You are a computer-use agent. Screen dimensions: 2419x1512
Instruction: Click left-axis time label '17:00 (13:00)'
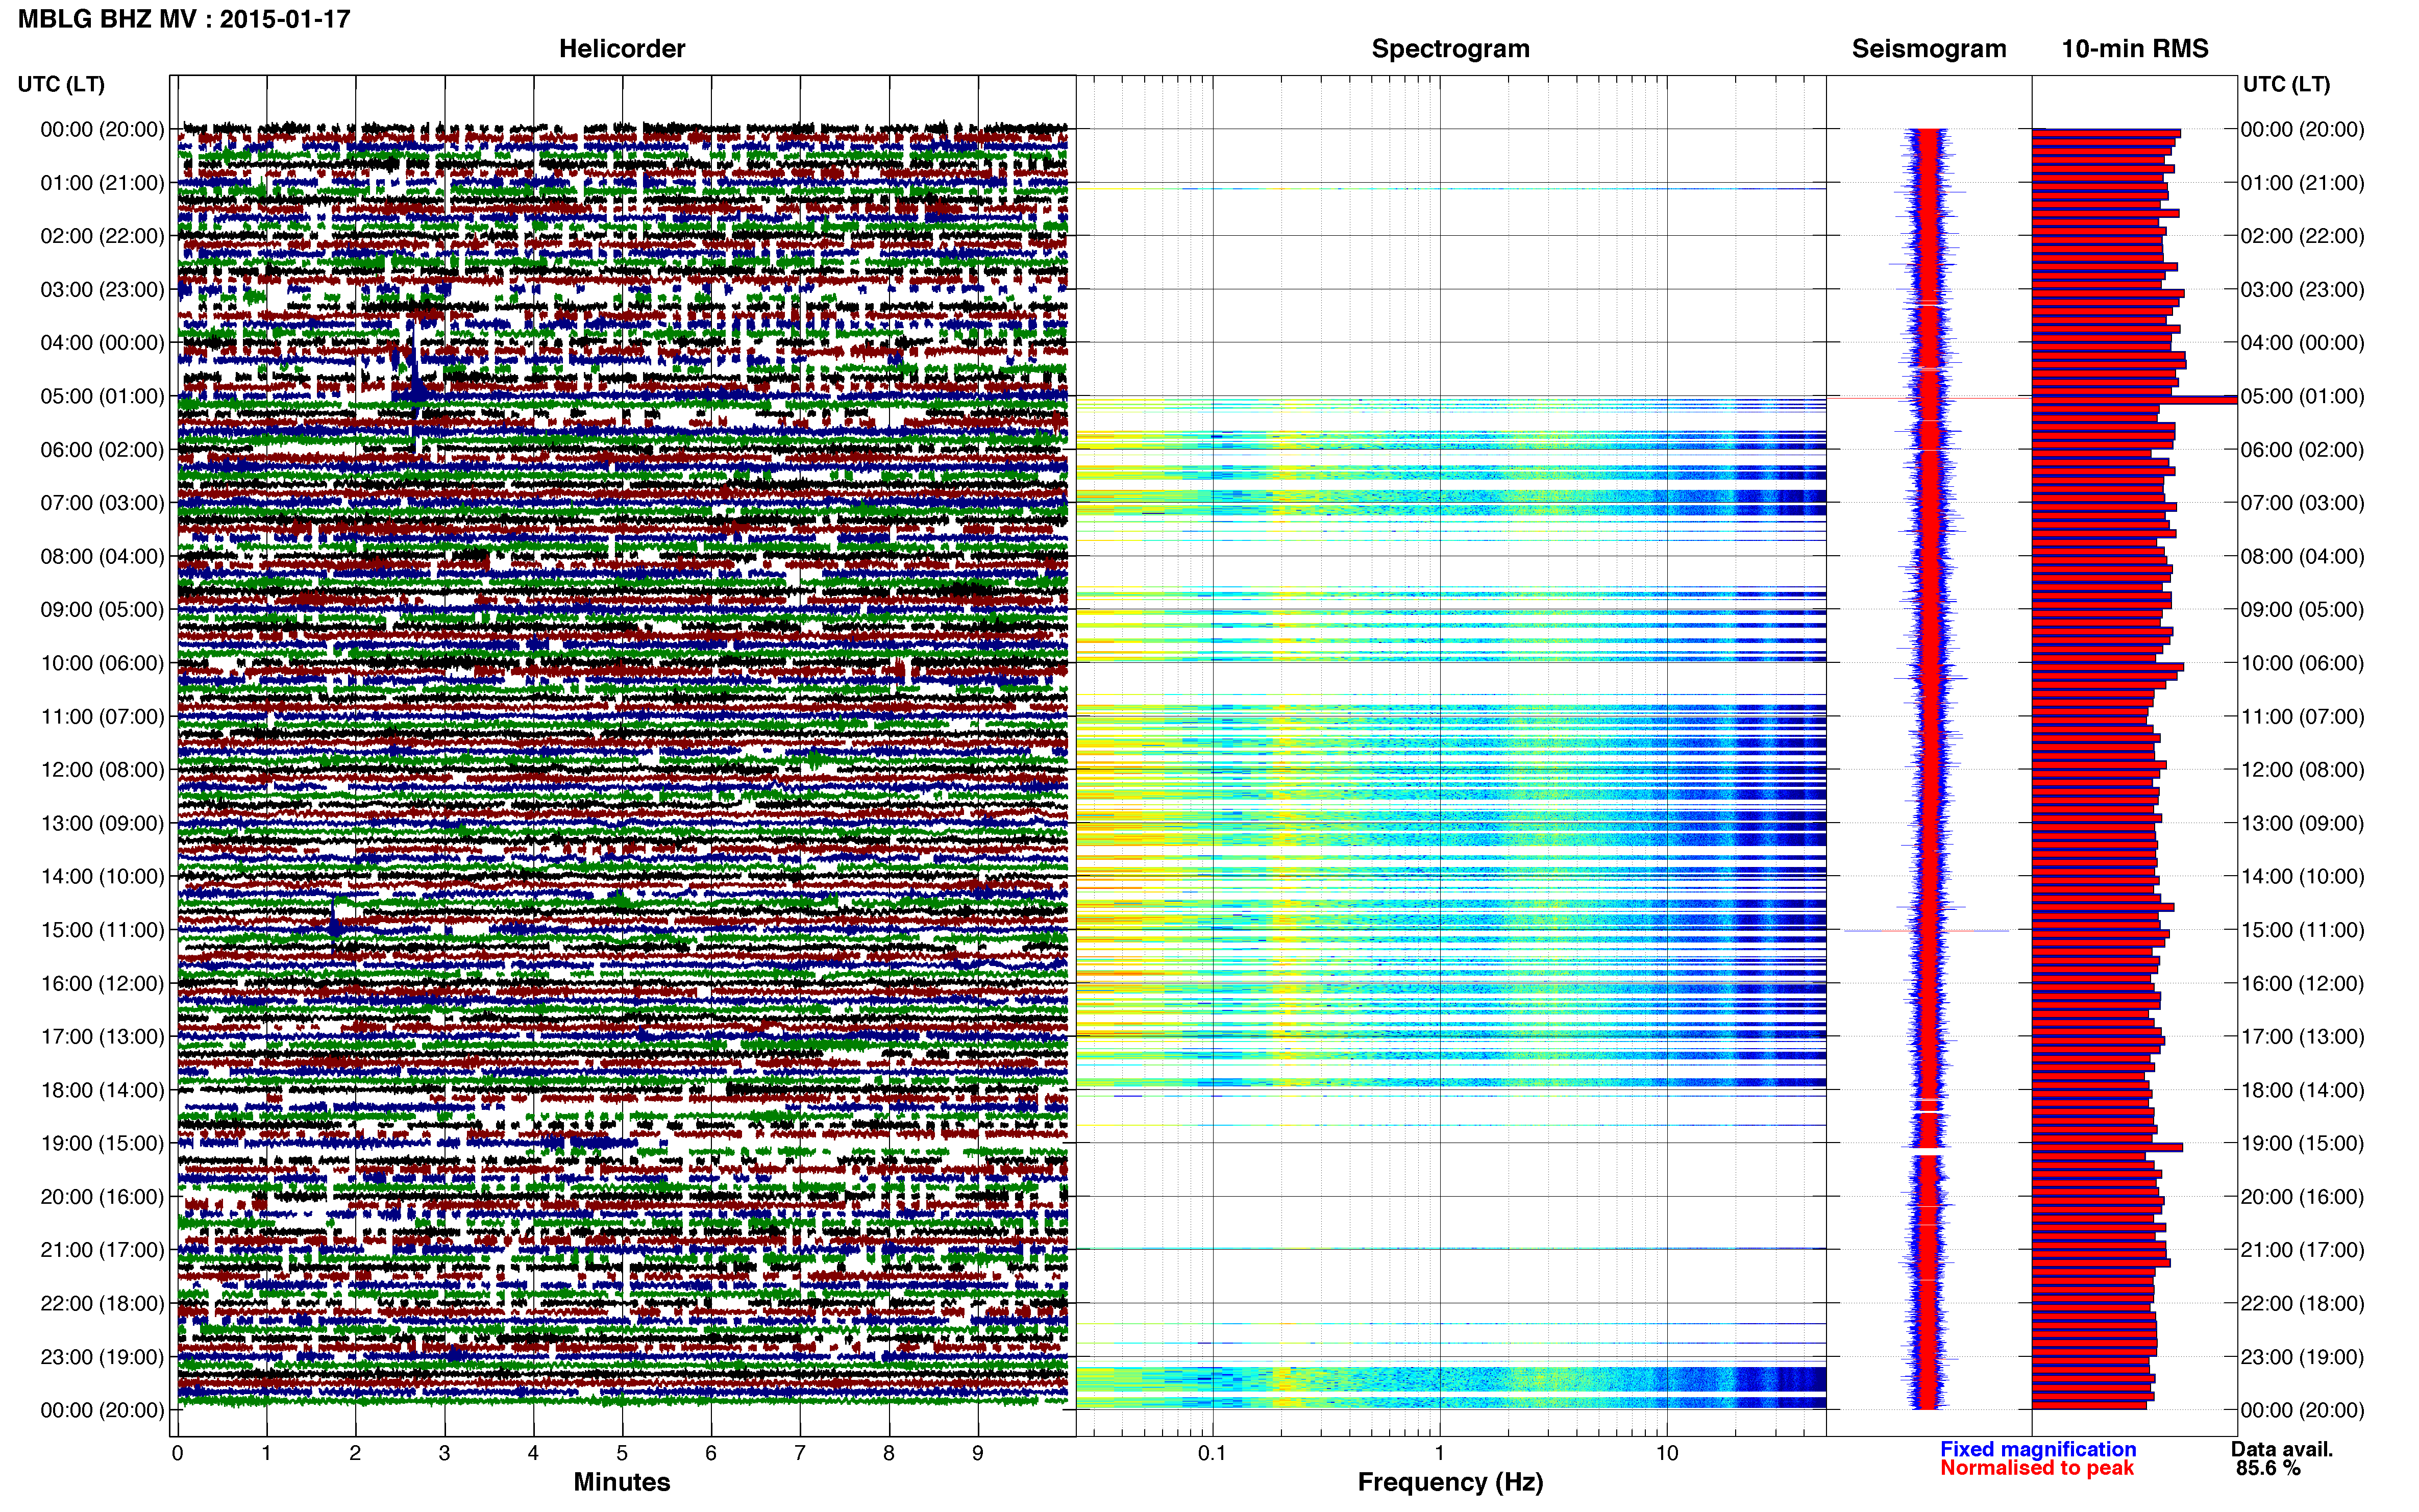(x=102, y=1037)
